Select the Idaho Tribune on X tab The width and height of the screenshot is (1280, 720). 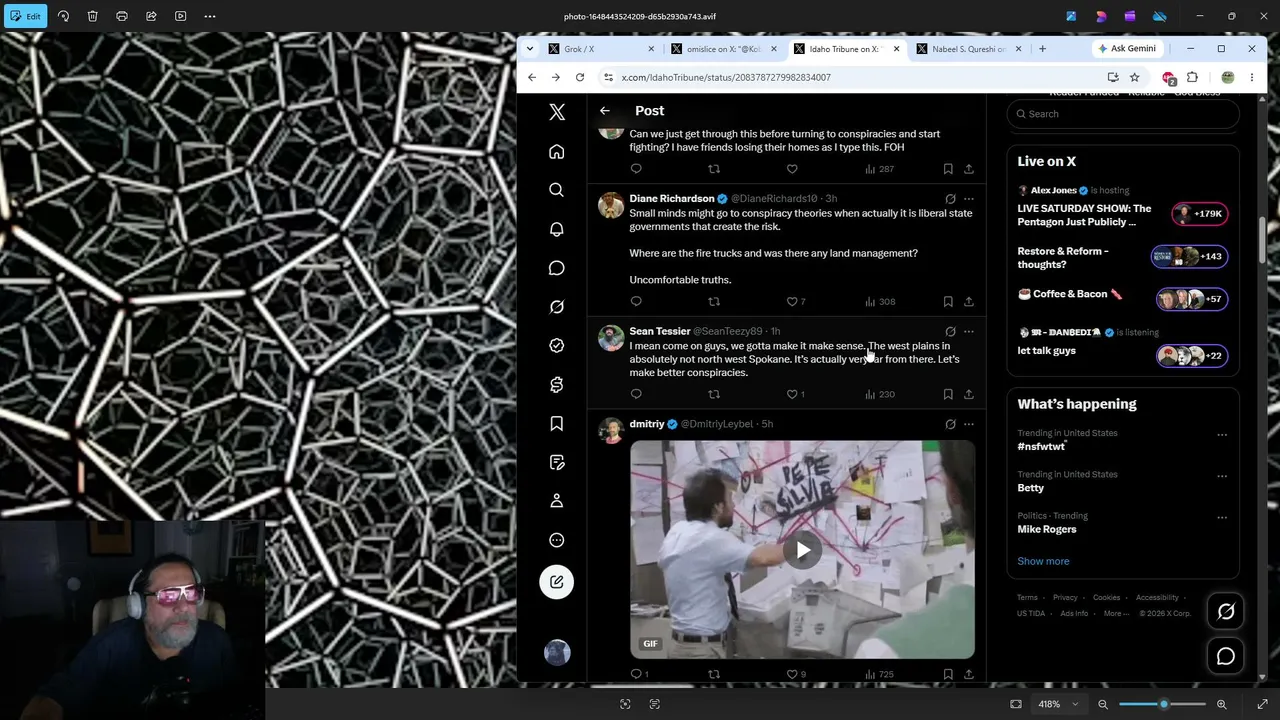[x=846, y=49]
